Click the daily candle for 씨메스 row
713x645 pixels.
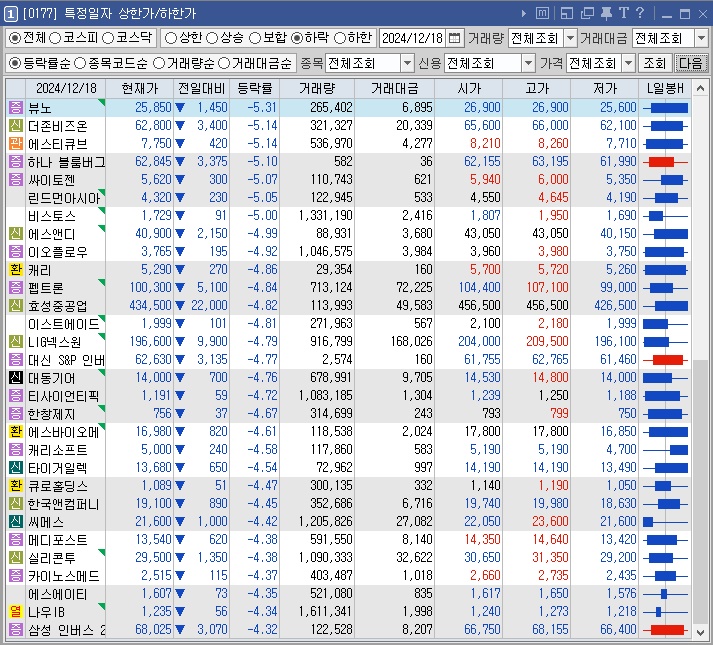(x=666, y=522)
